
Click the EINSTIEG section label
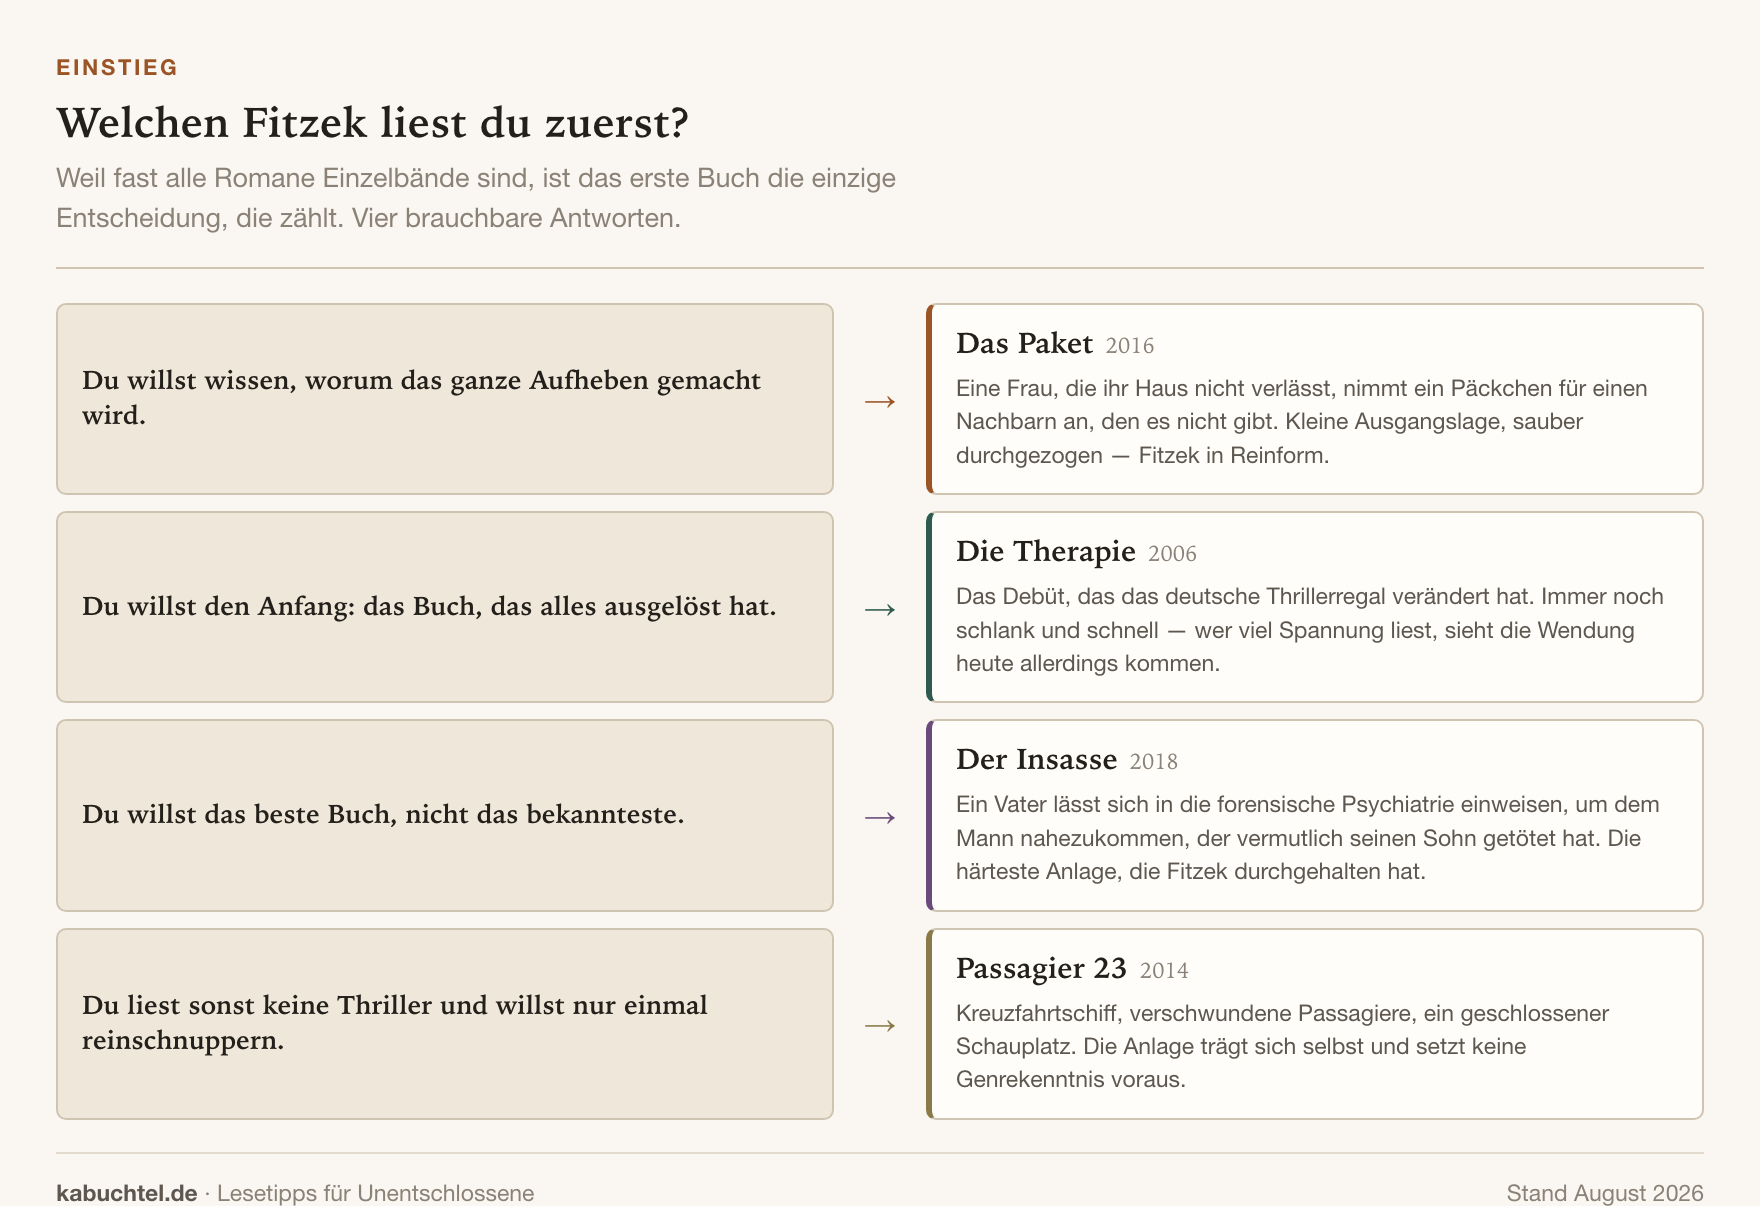(117, 67)
